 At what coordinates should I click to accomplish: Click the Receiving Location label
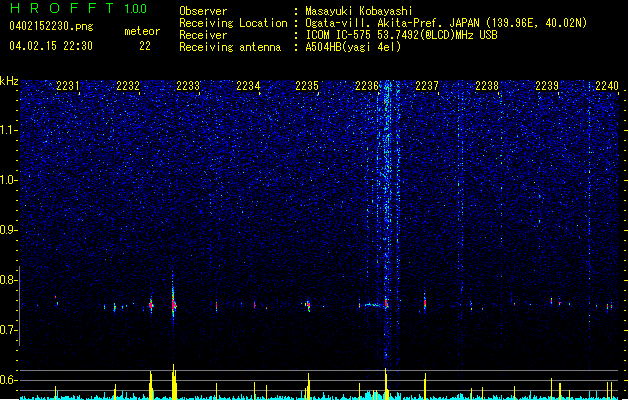233,23
